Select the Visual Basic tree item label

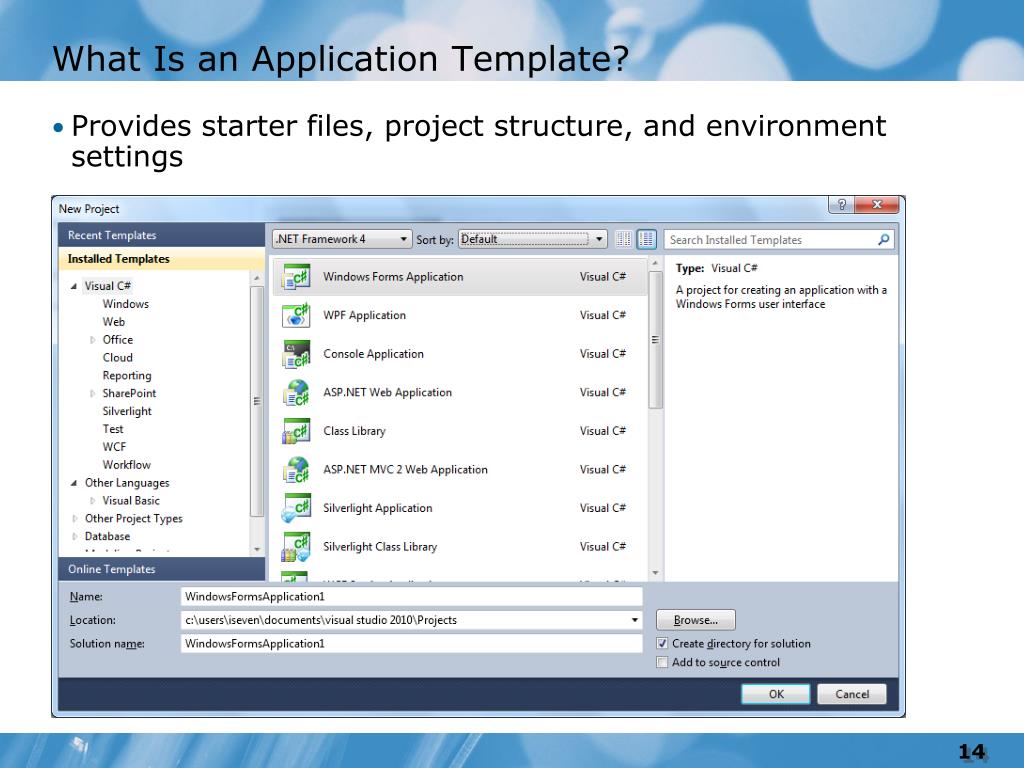(131, 500)
